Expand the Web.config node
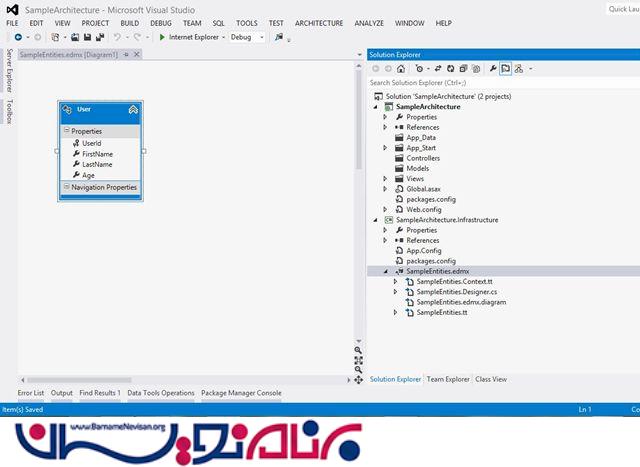 tap(385, 209)
